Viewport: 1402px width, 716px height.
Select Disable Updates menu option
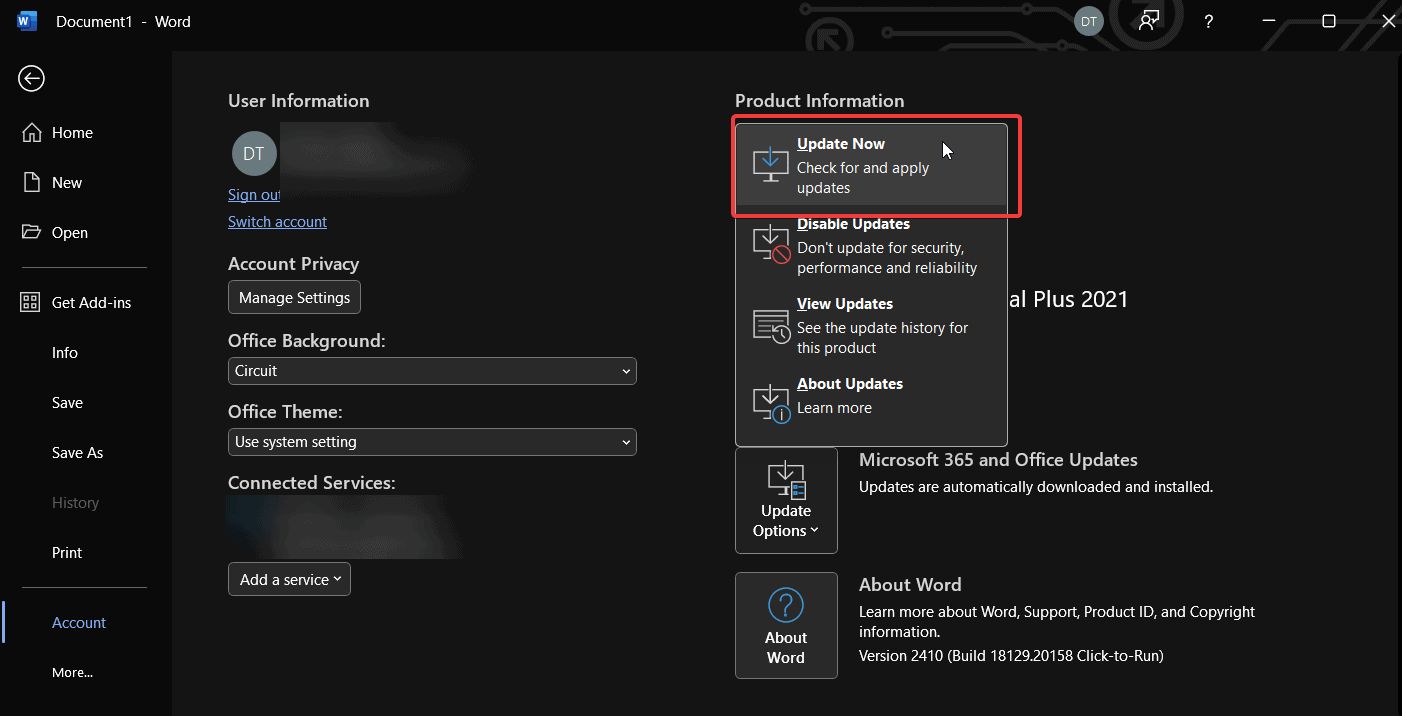click(x=871, y=246)
